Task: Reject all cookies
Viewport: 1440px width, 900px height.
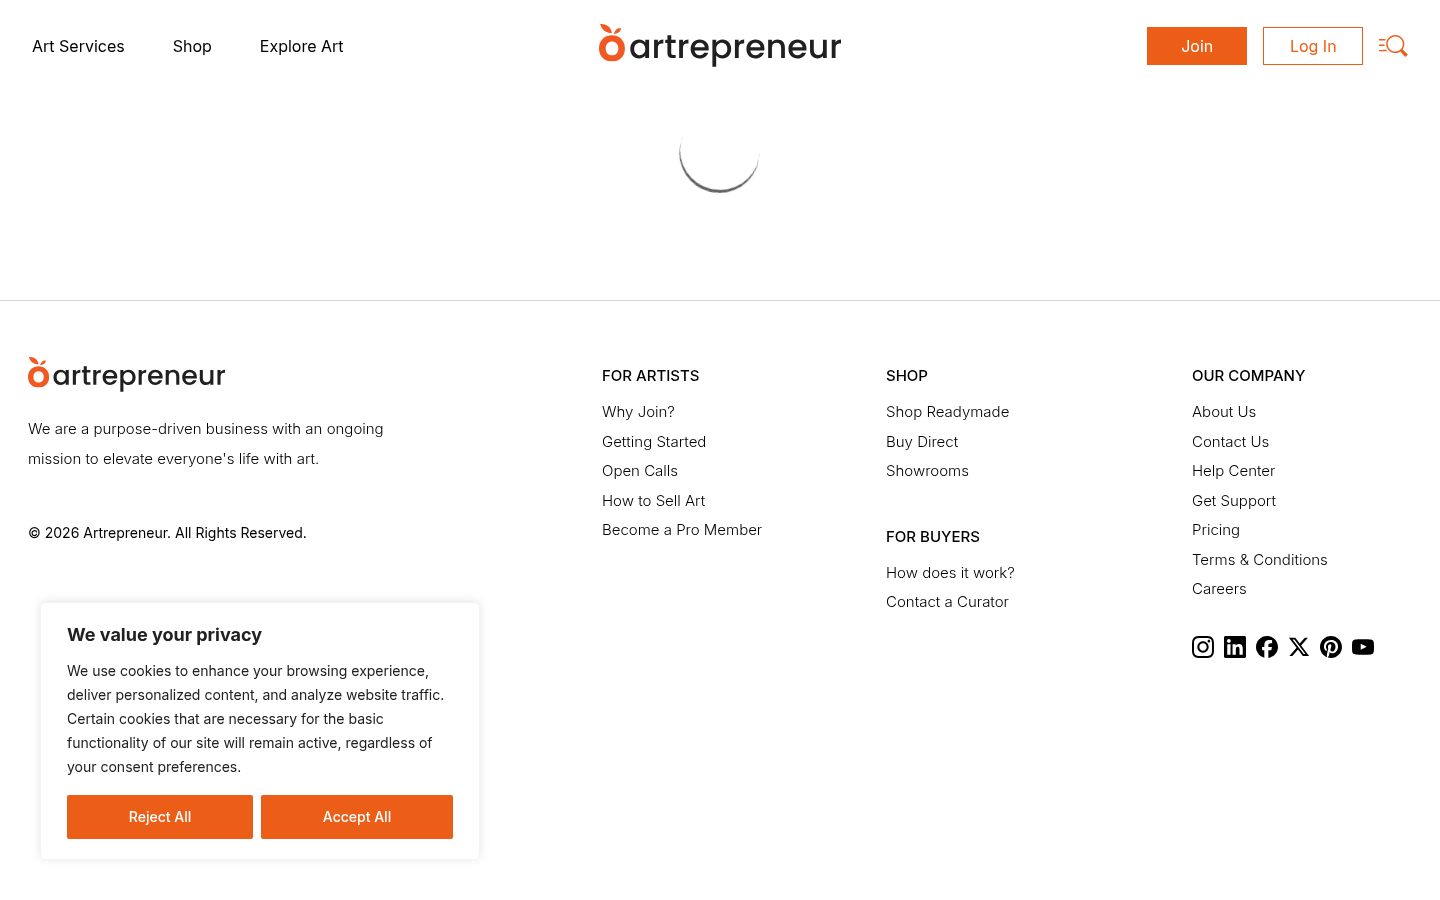Action: (160, 817)
